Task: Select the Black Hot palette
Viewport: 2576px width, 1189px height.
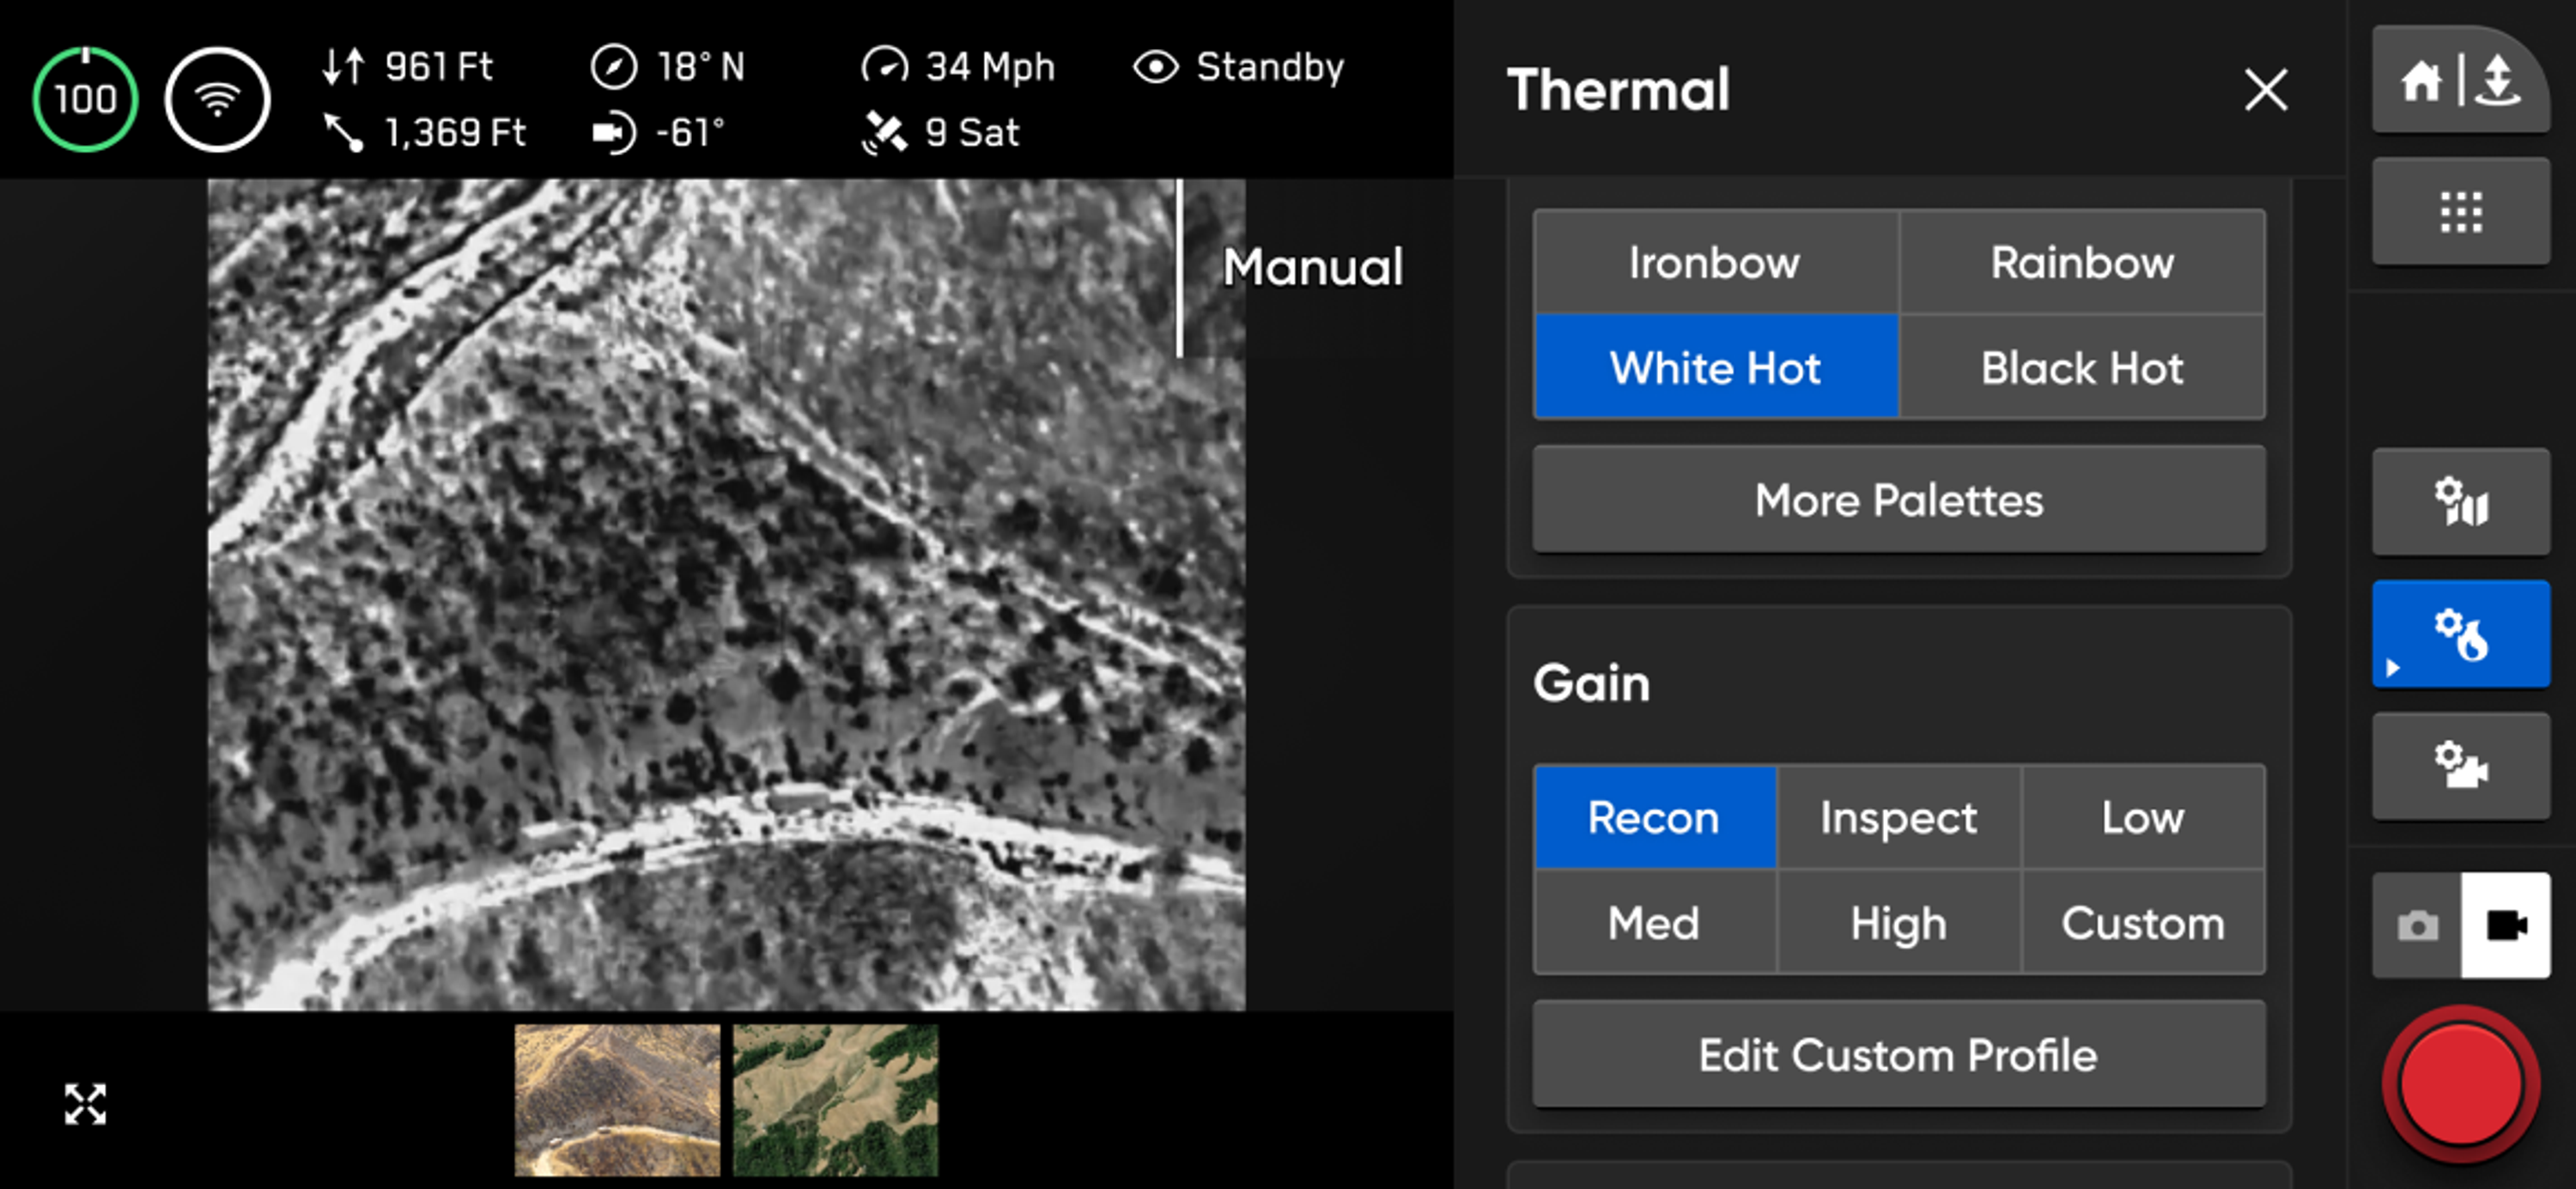Action: pos(2081,368)
